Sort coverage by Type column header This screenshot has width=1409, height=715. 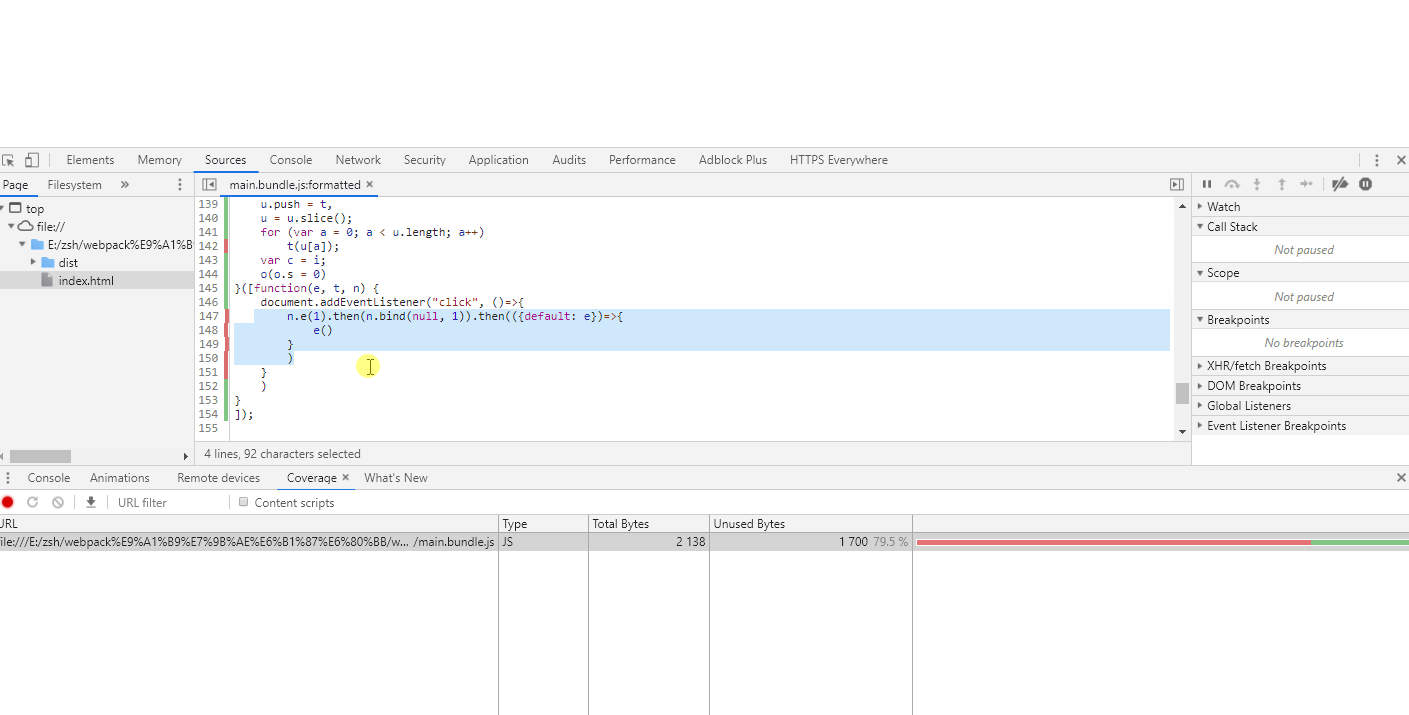(x=543, y=524)
